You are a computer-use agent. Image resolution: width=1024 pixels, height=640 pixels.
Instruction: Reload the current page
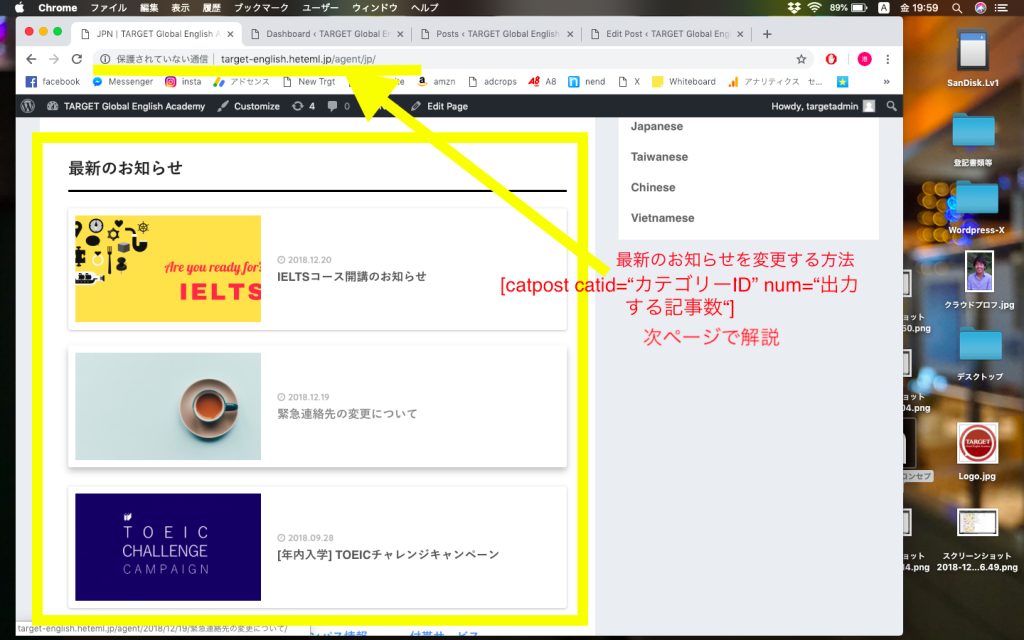click(77, 59)
